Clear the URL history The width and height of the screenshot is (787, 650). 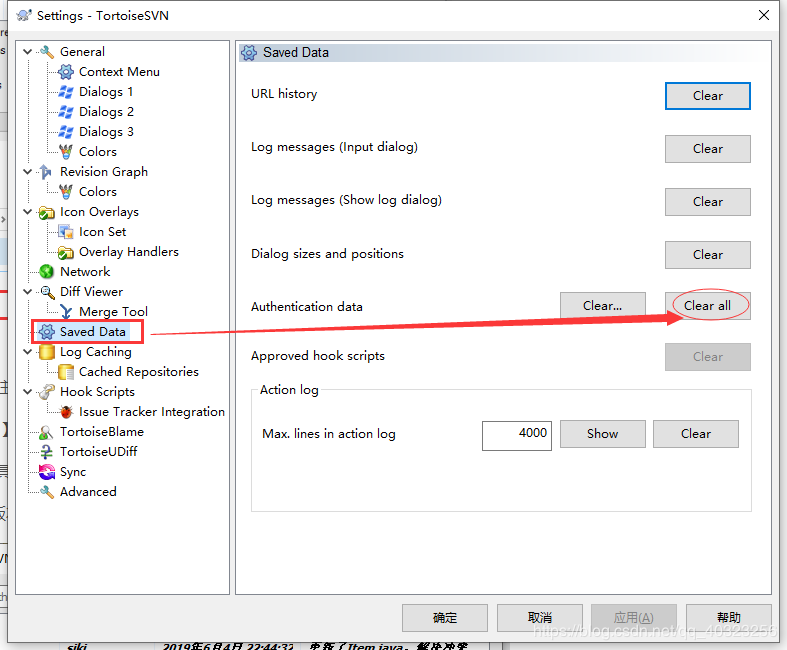tap(708, 96)
